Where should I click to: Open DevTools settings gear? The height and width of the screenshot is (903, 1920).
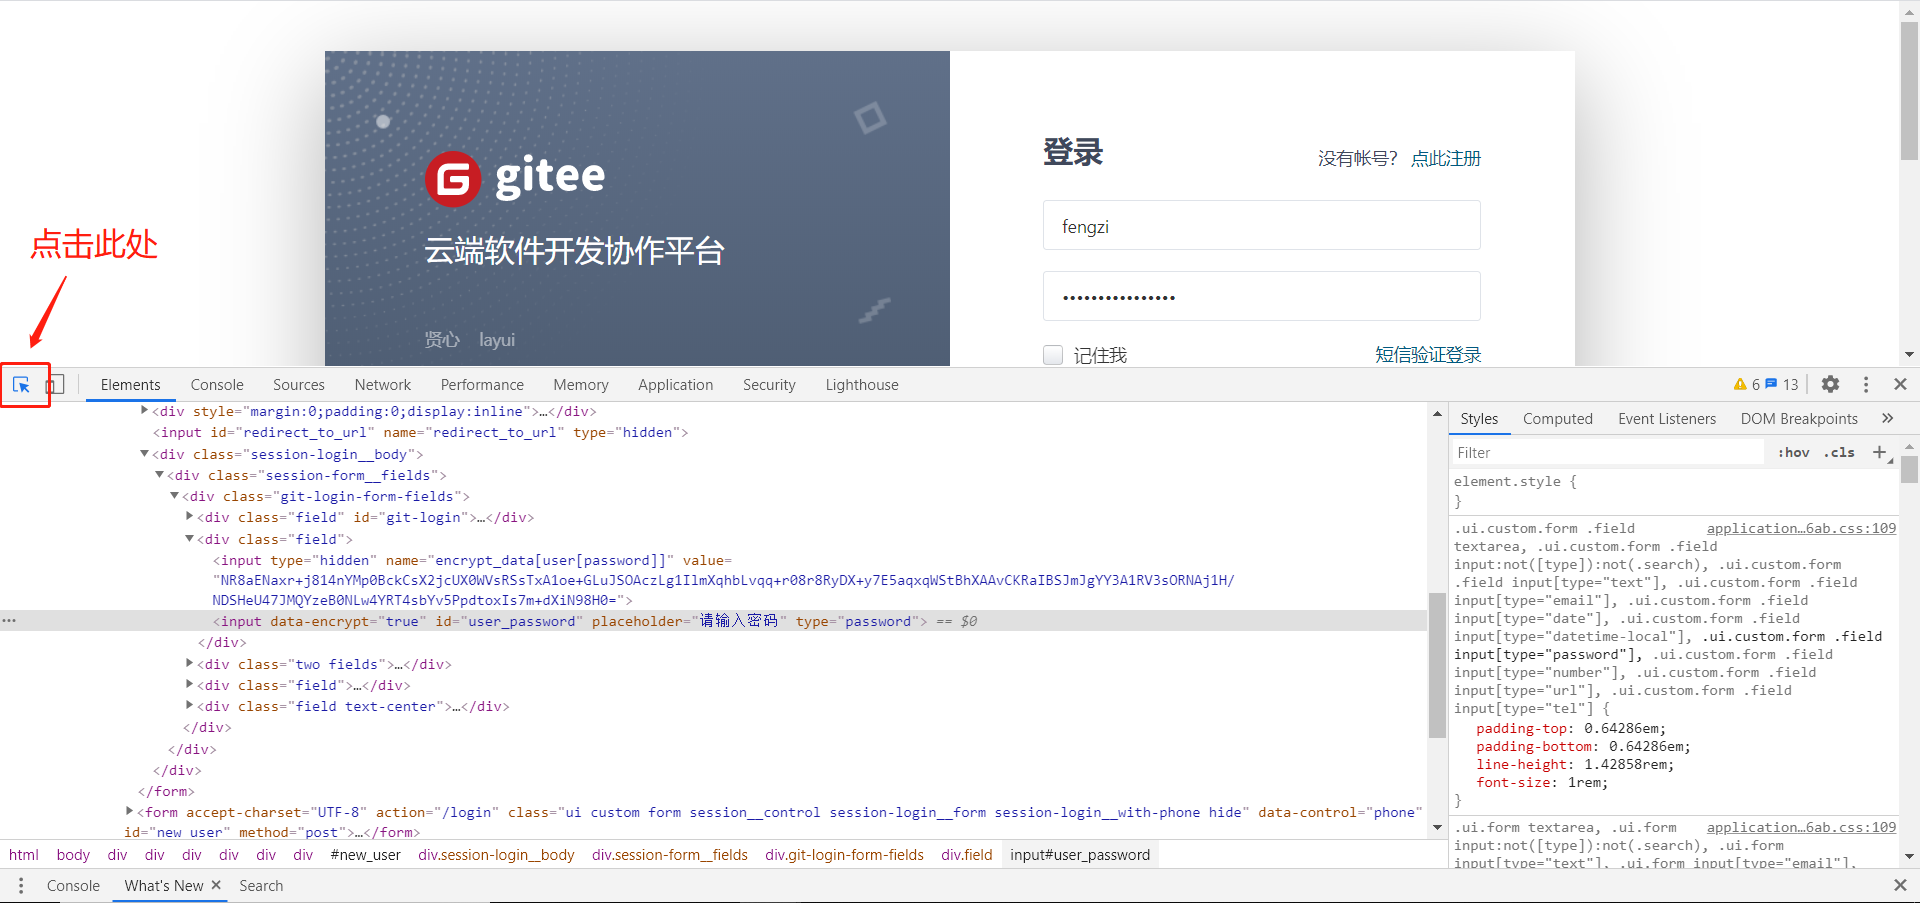point(1831,384)
